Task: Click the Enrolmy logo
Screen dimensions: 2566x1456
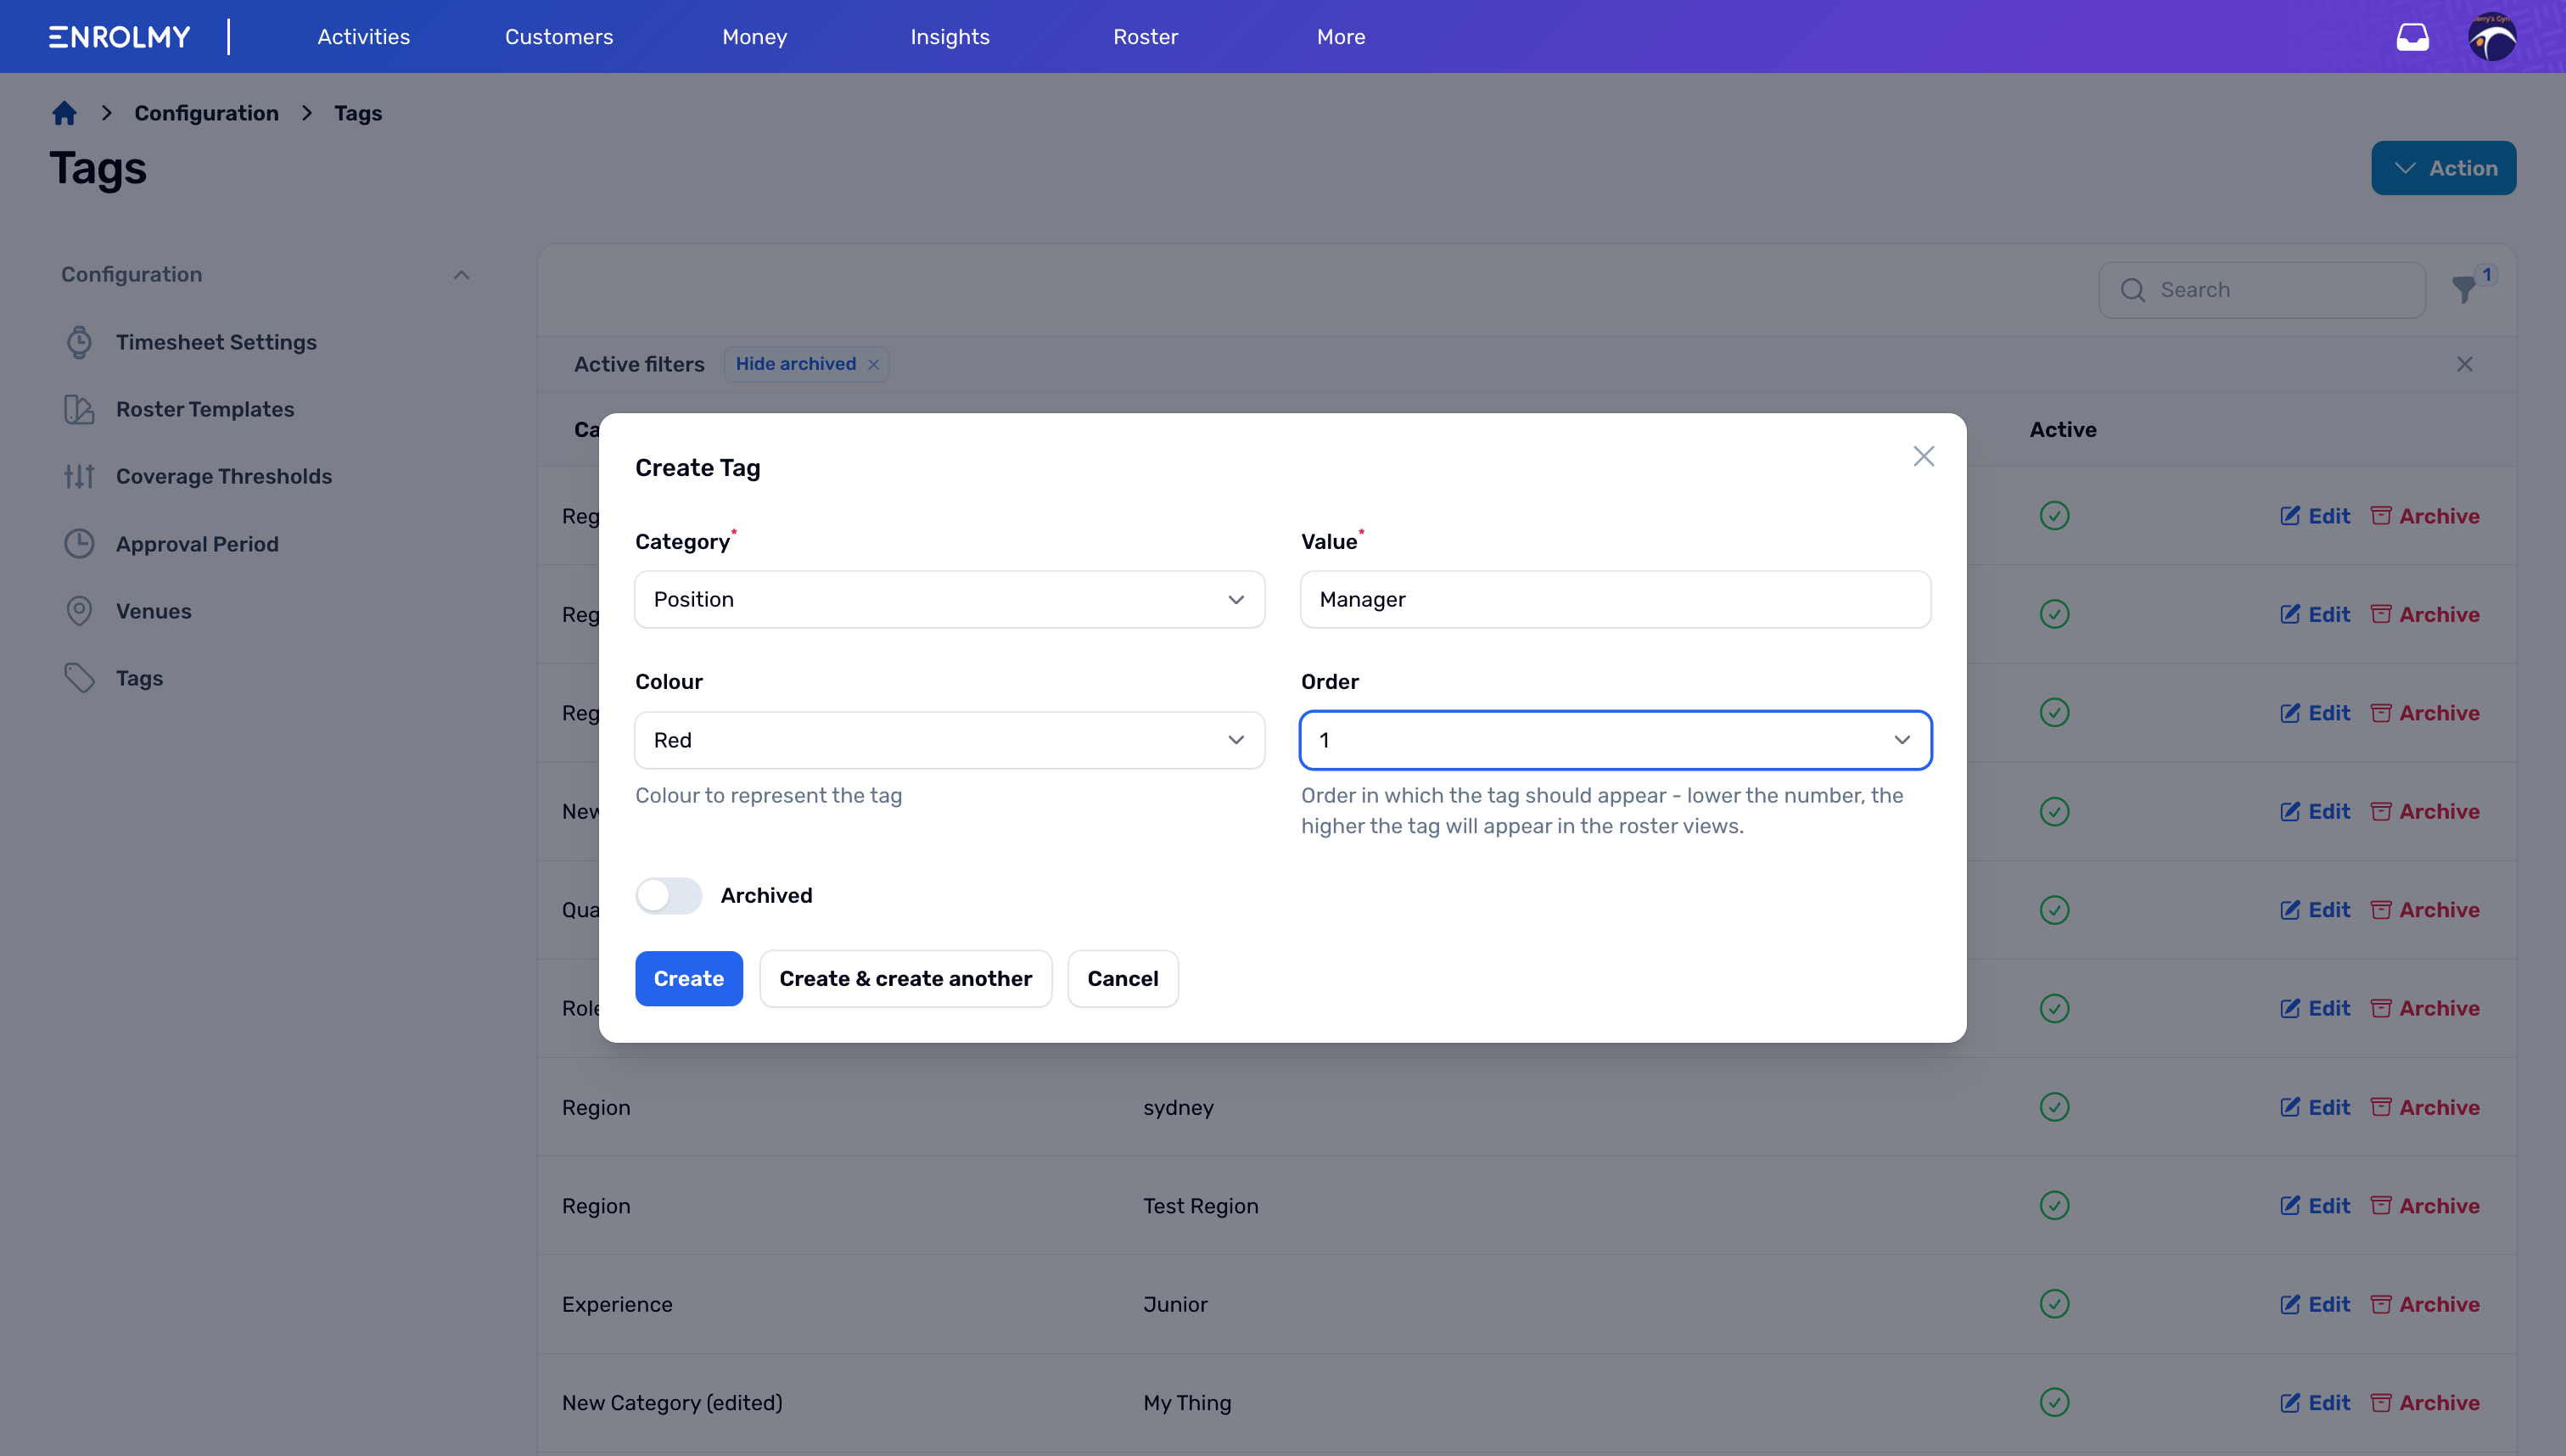Action: pyautogui.click(x=120, y=37)
